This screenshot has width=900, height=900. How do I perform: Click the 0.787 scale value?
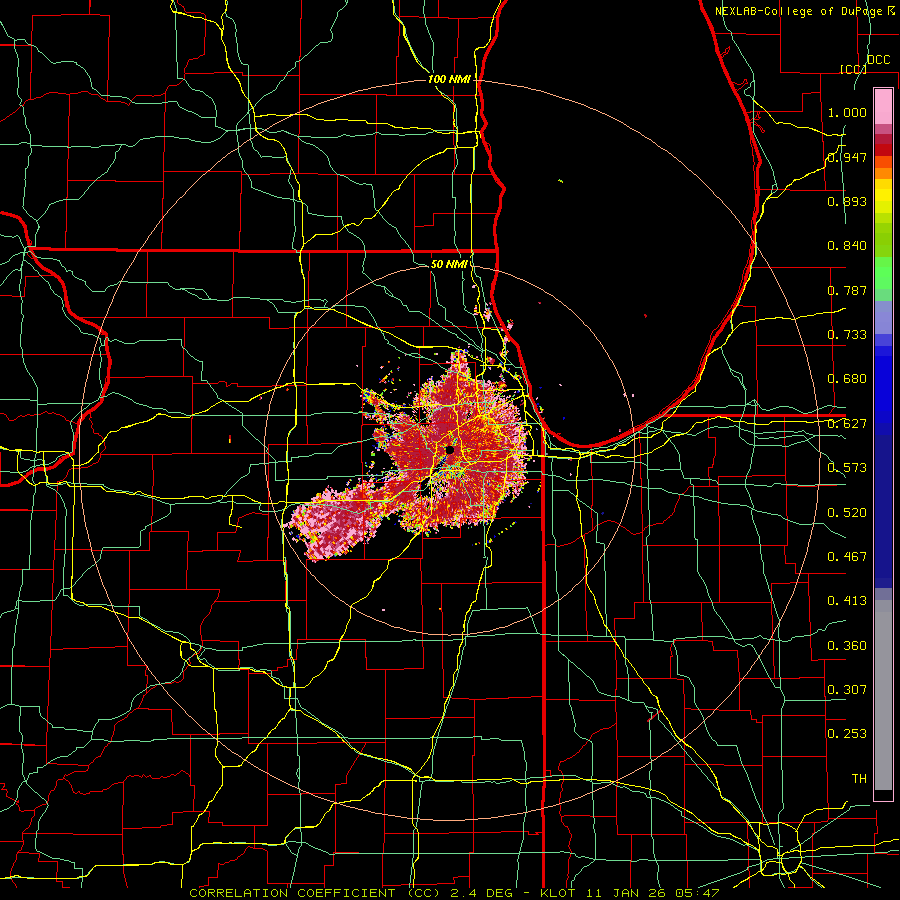[847, 290]
